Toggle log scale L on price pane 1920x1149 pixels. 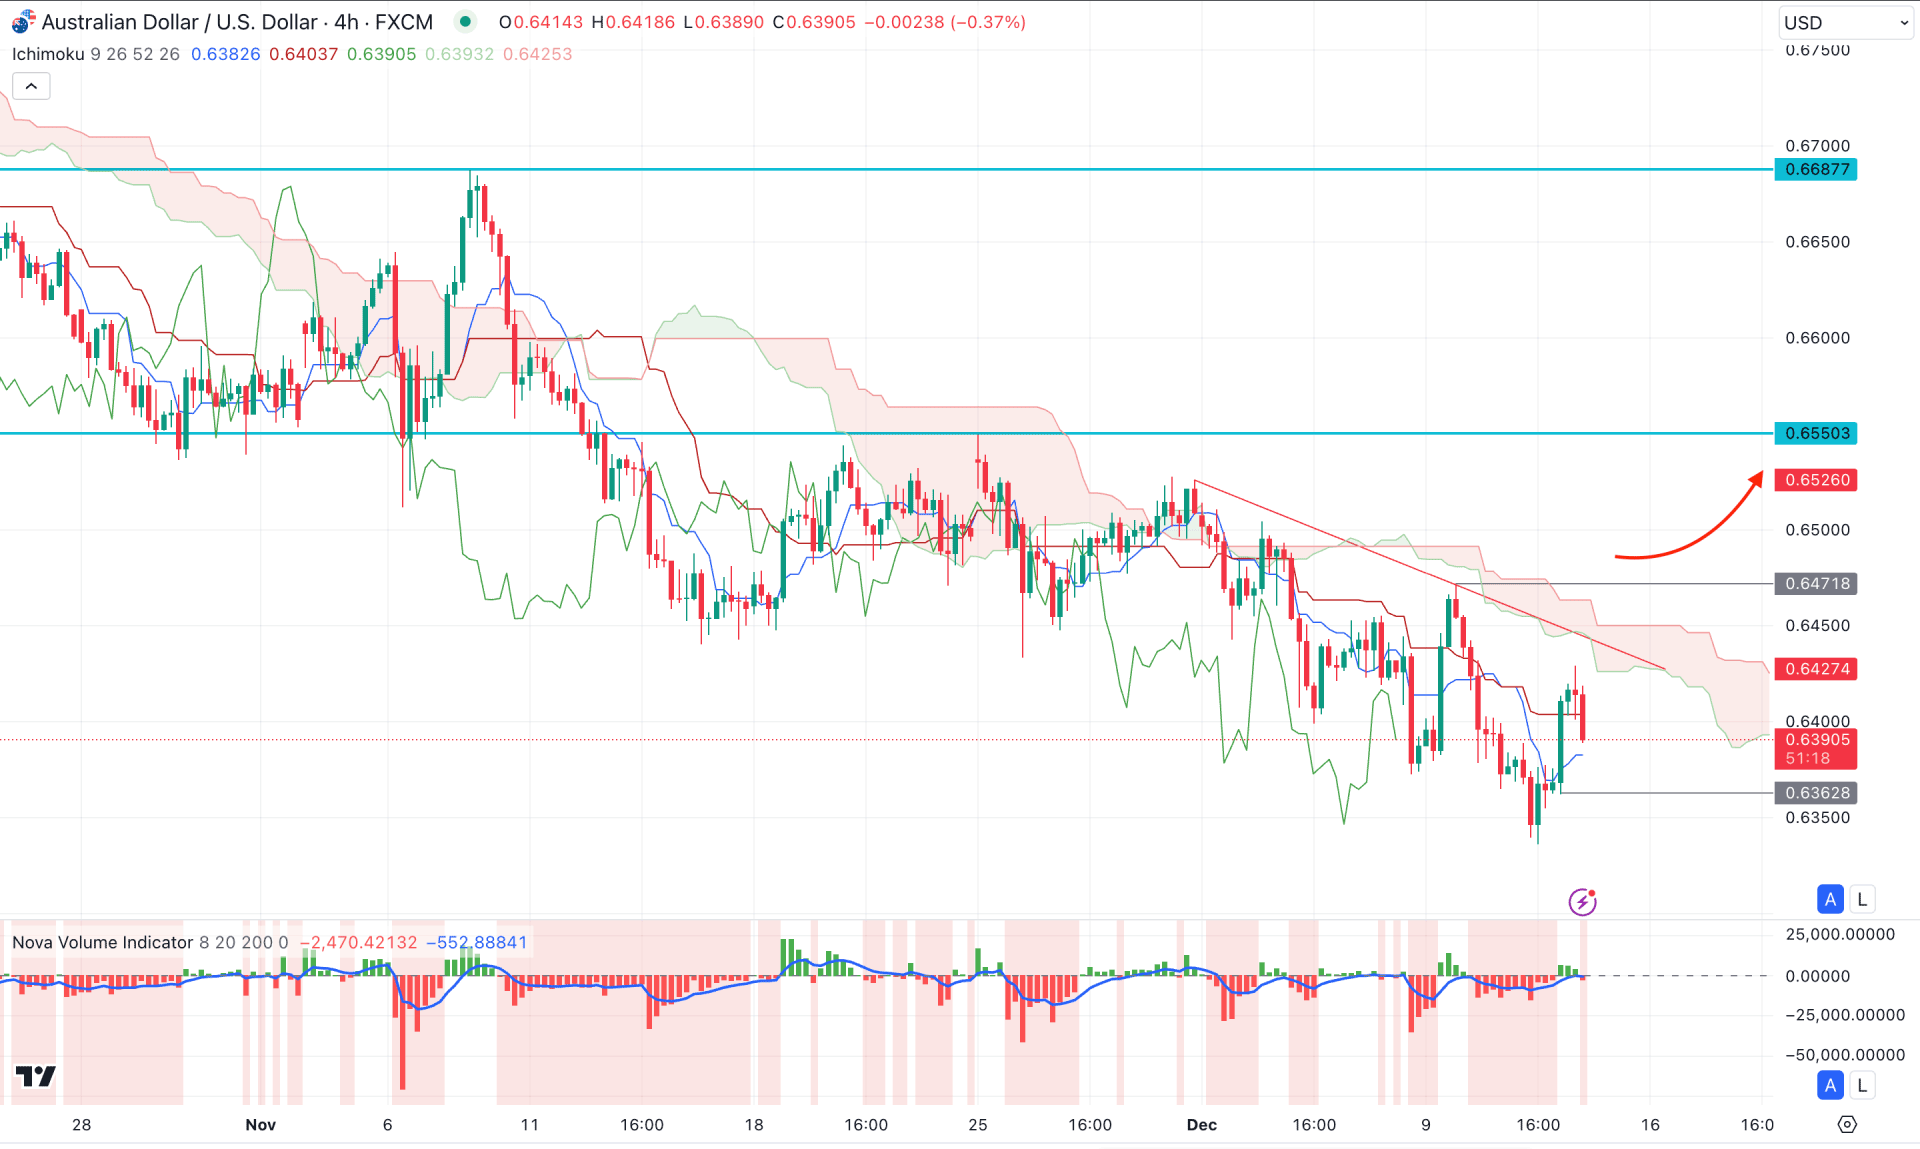(x=1862, y=899)
